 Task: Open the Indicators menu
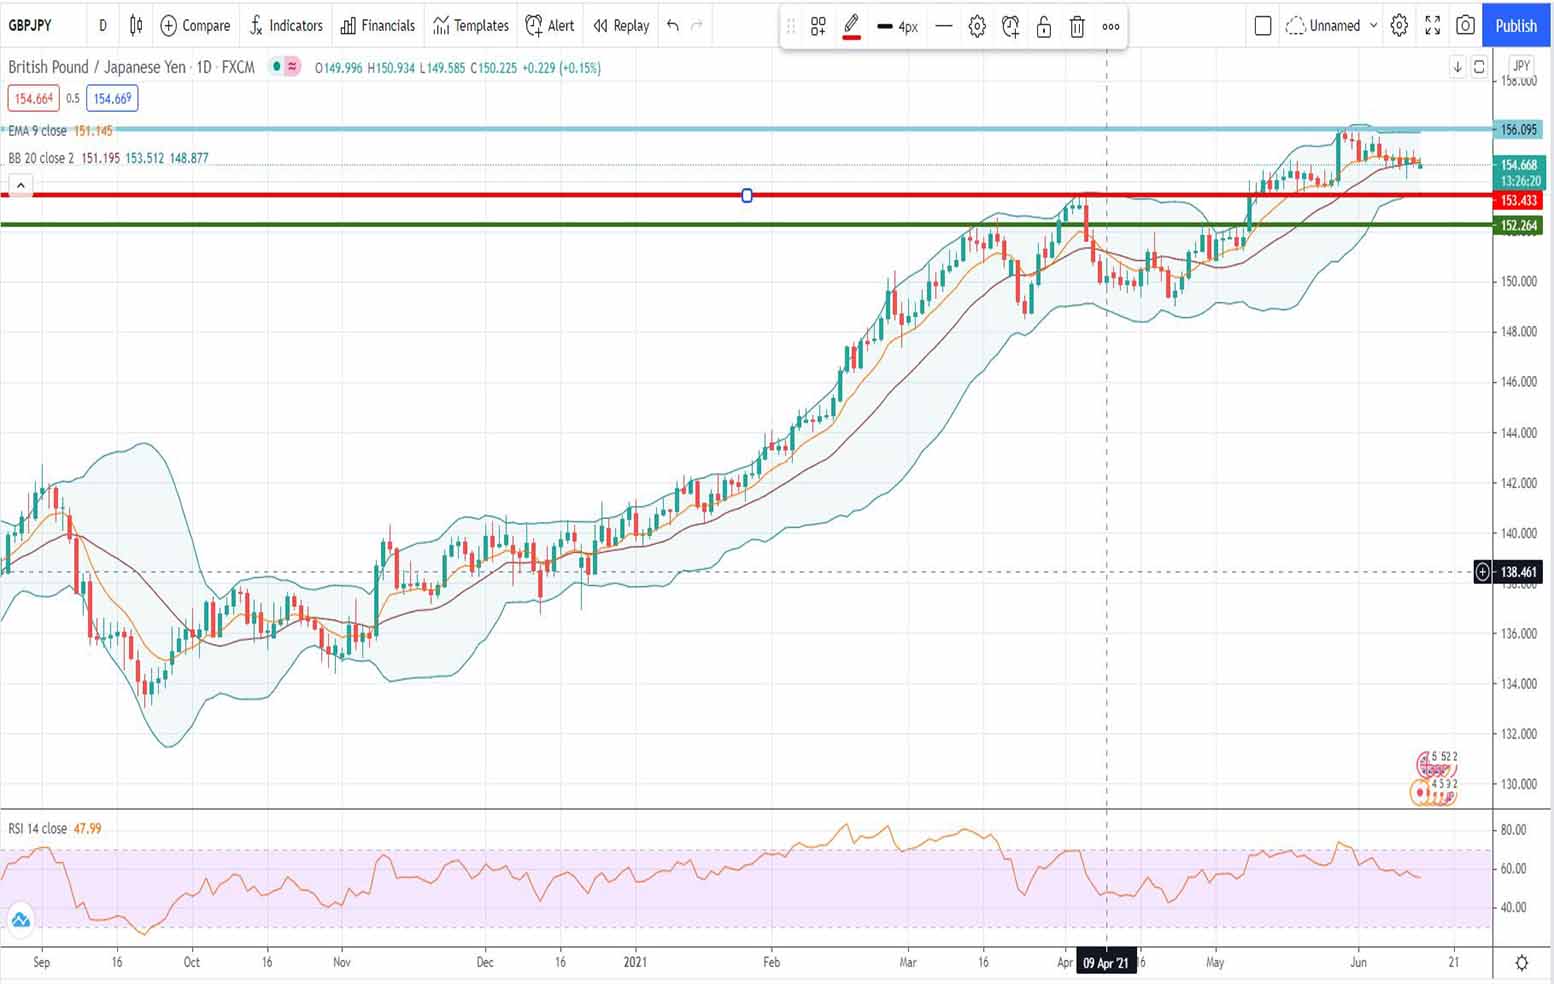(286, 25)
